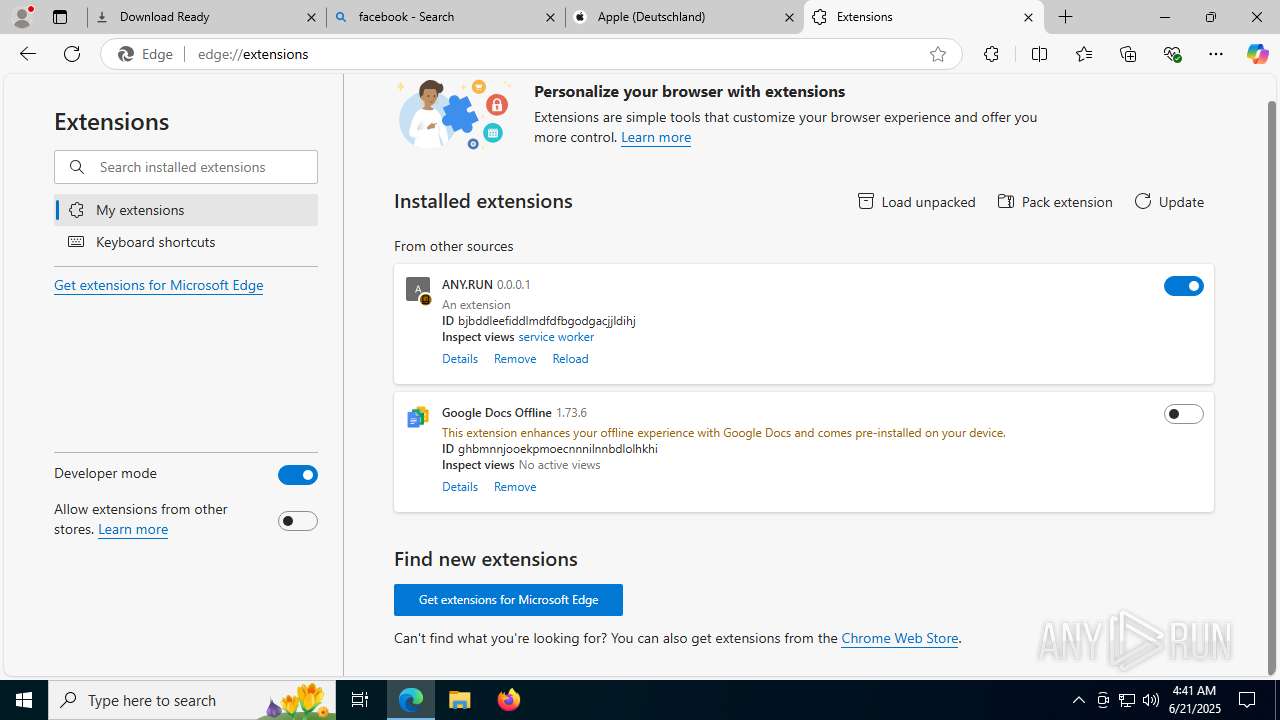This screenshot has width=1280, height=720.
Task: Close the Download Ready tab
Action: click(x=311, y=17)
